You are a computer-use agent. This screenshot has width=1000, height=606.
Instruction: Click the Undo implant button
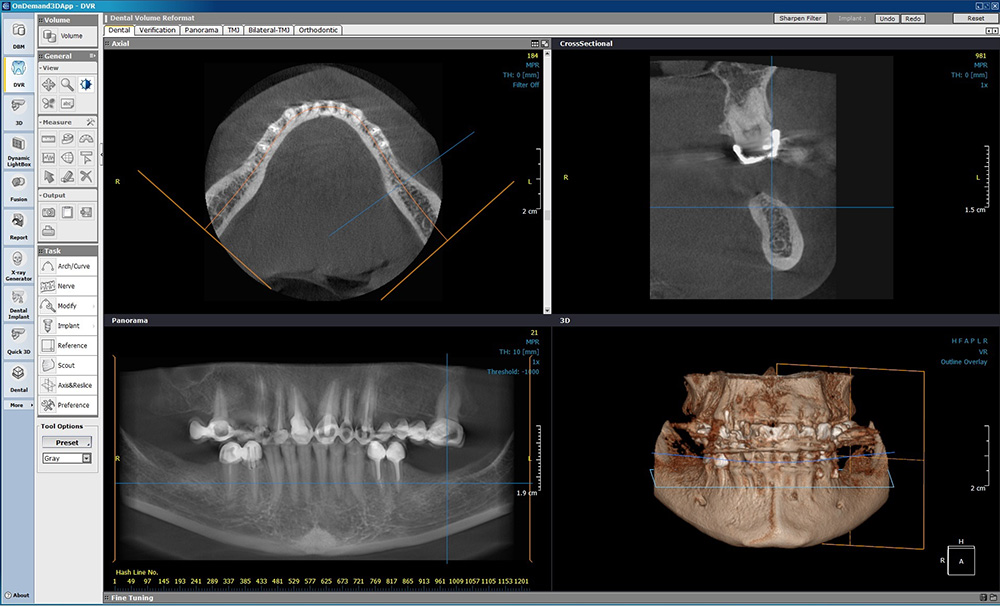887,18
